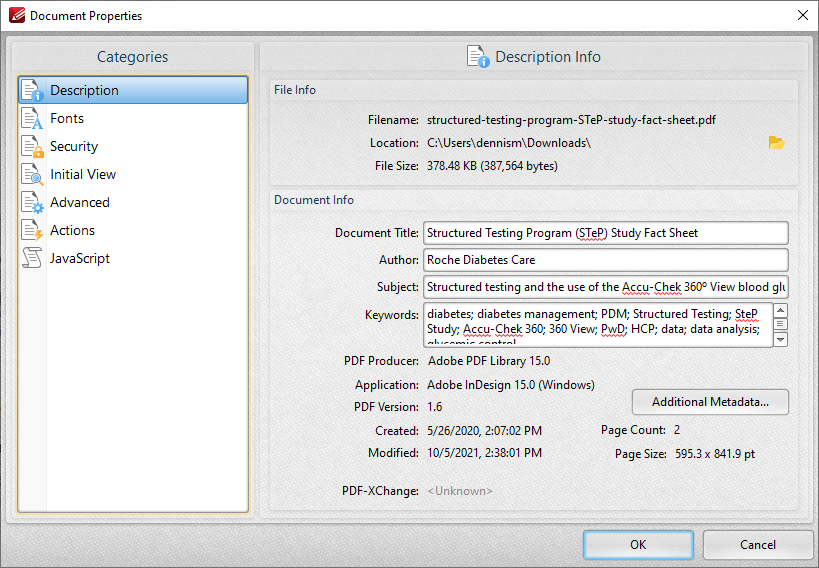Click into the Subject field
Viewport: 819px width, 568px height.
click(x=605, y=287)
